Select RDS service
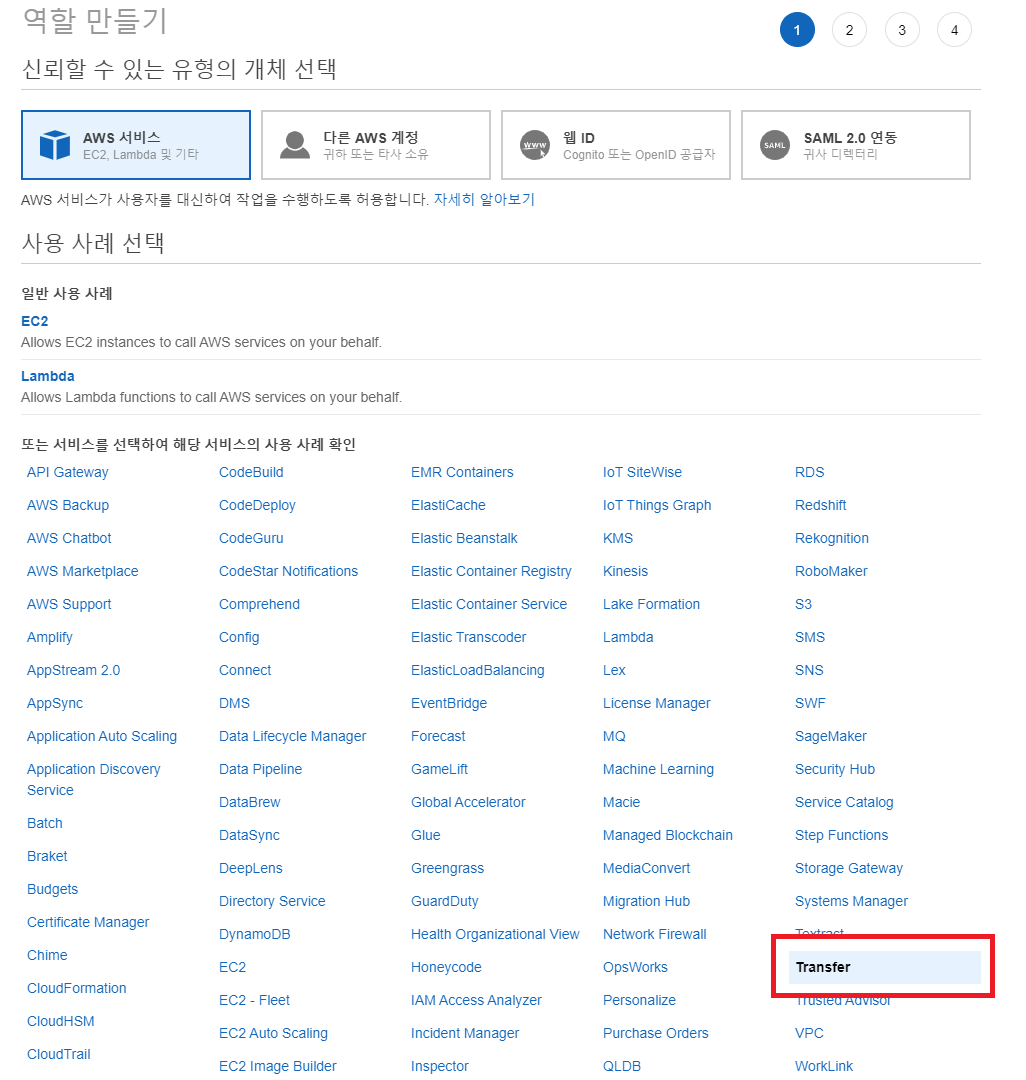1026x1080 pixels. [x=810, y=472]
